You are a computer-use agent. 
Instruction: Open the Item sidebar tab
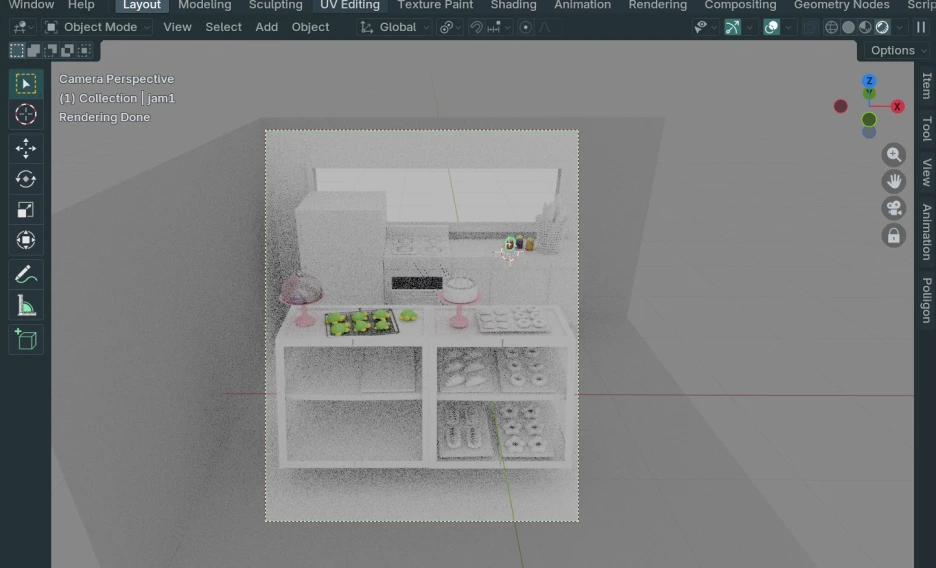click(x=926, y=85)
